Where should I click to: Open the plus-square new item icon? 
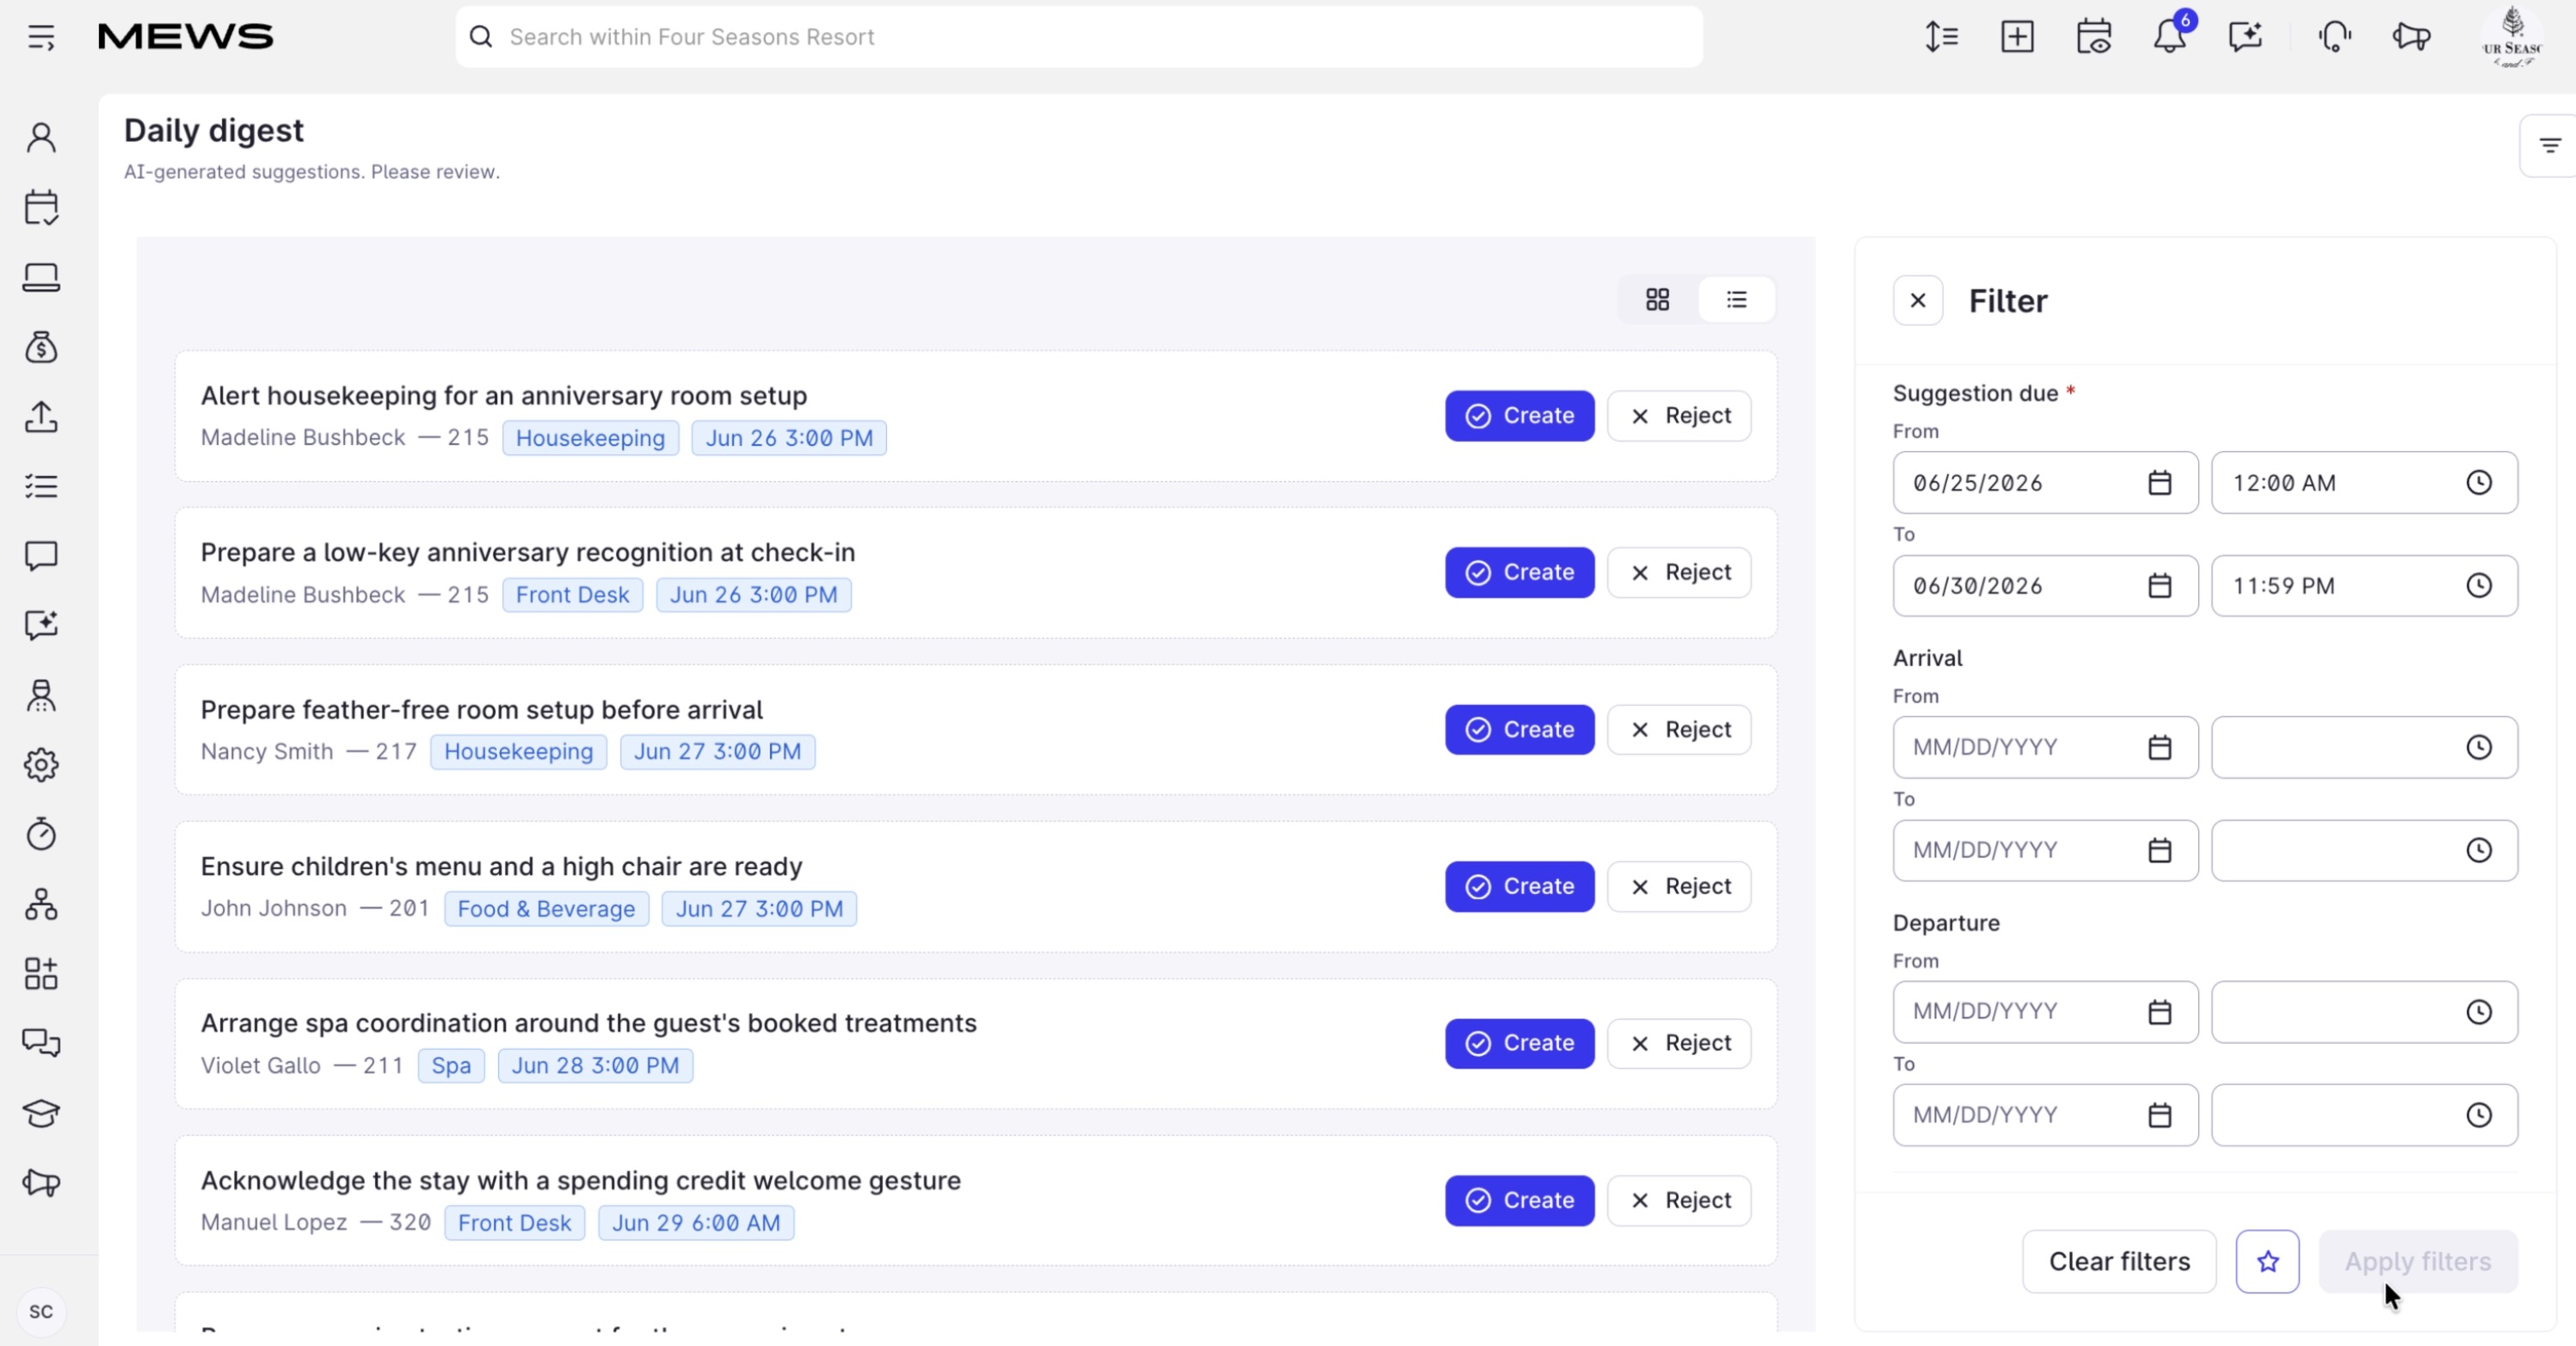tap(2017, 37)
